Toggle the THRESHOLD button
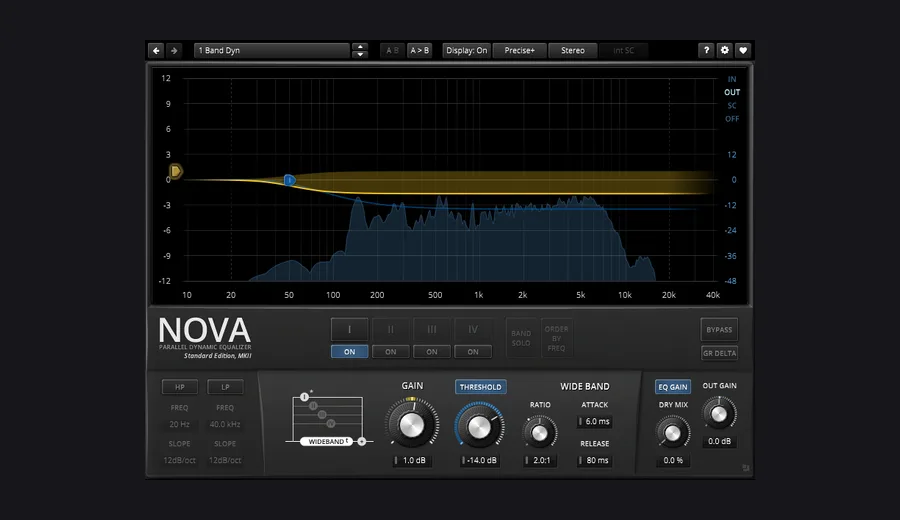Viewport: 900px width, 520px height. pos(480,387)
